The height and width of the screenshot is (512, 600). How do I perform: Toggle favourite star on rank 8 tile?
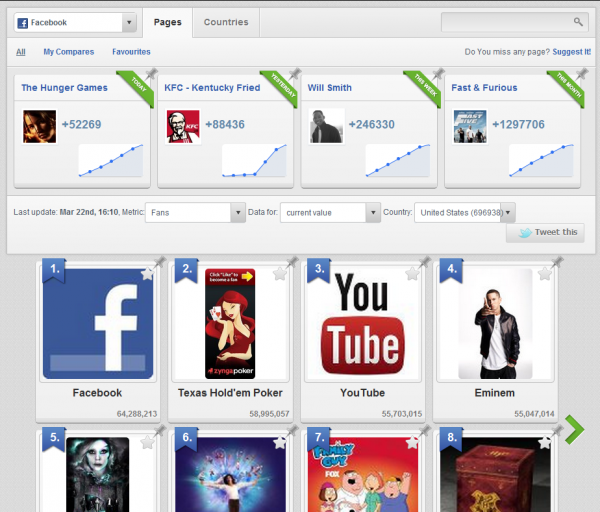[544, 443]
